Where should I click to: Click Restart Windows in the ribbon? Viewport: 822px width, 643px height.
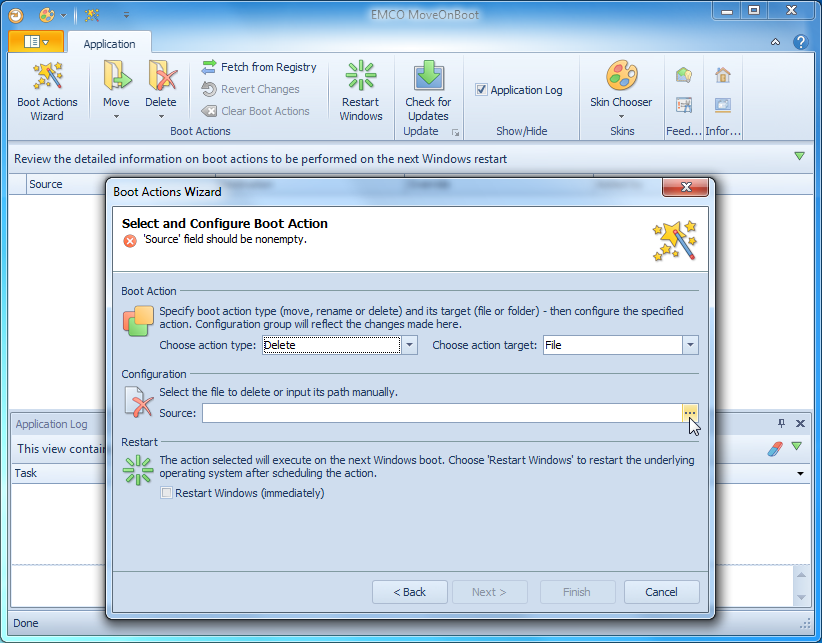(x=361, y=92)
